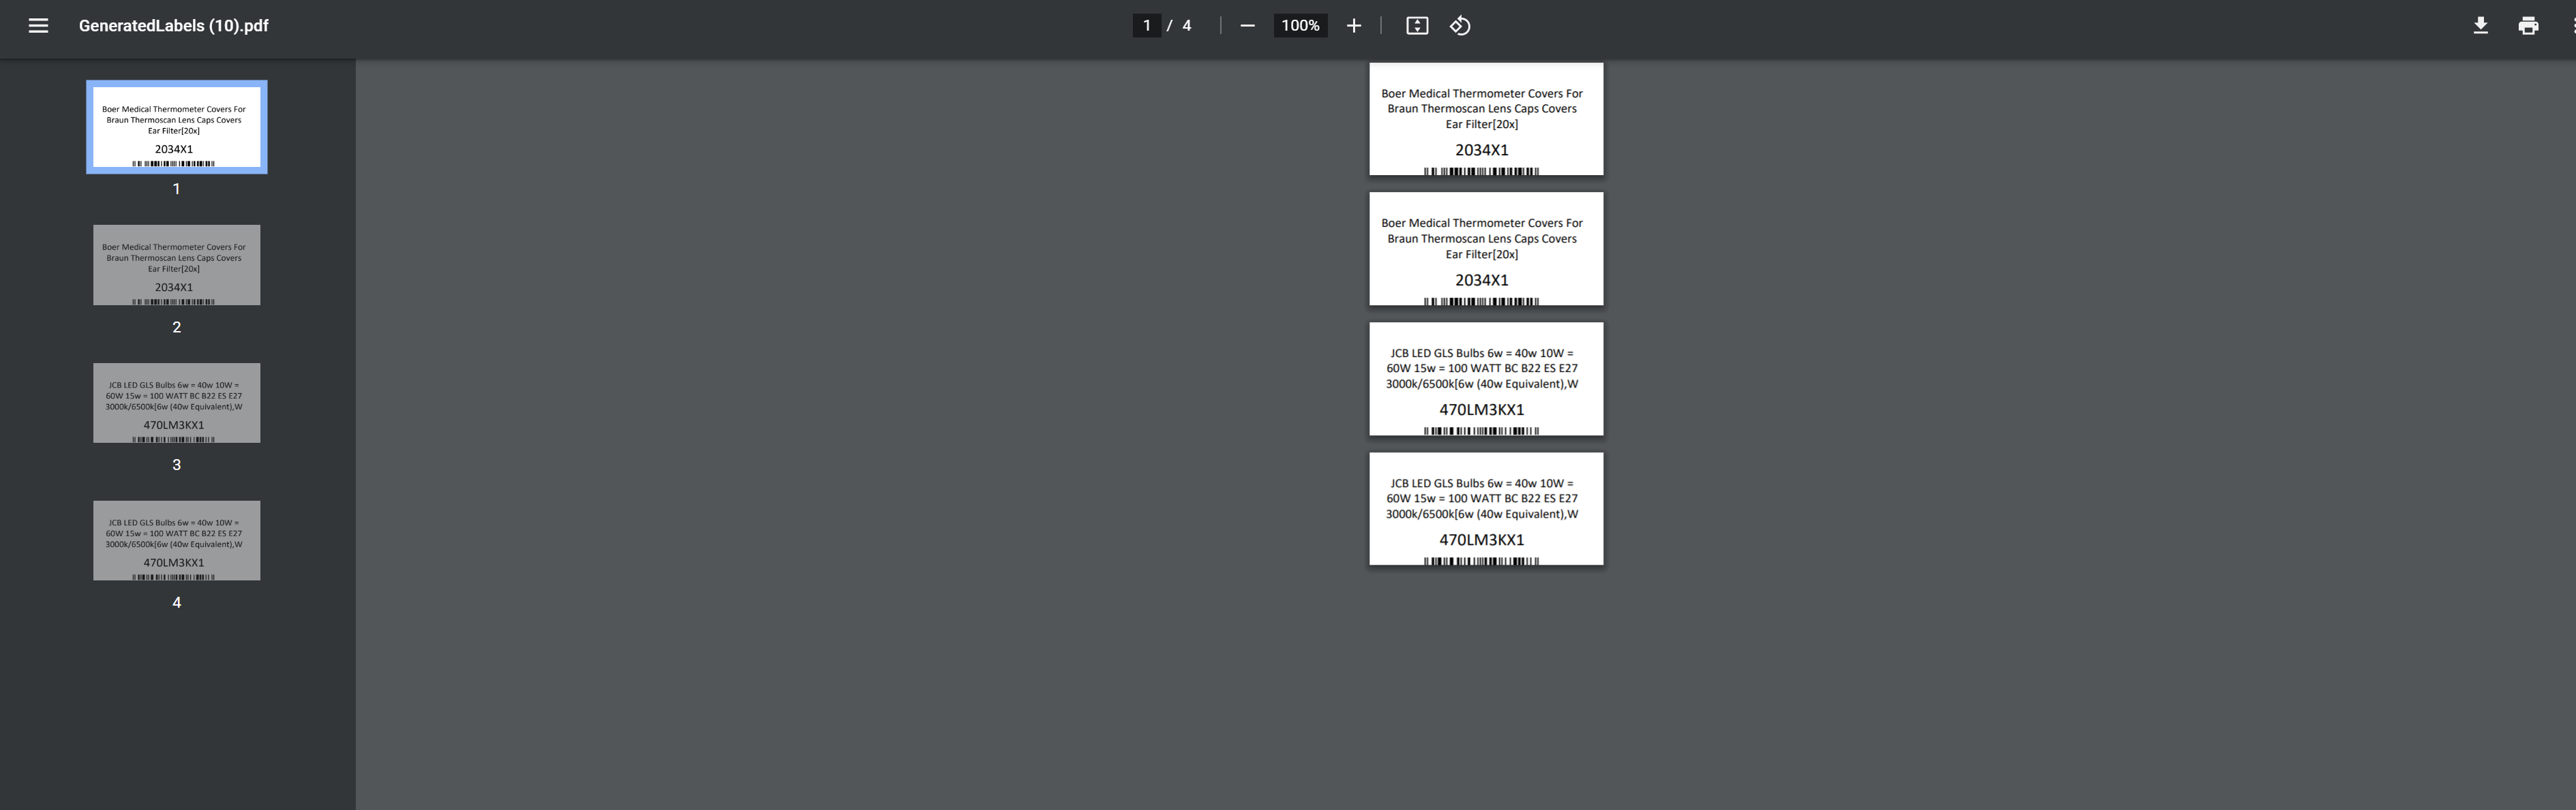The height and width of the screenshot is (810, 2576).
Task: Click JCB LED GLS Bulbs text on third page
Action: click(1482, 368)
